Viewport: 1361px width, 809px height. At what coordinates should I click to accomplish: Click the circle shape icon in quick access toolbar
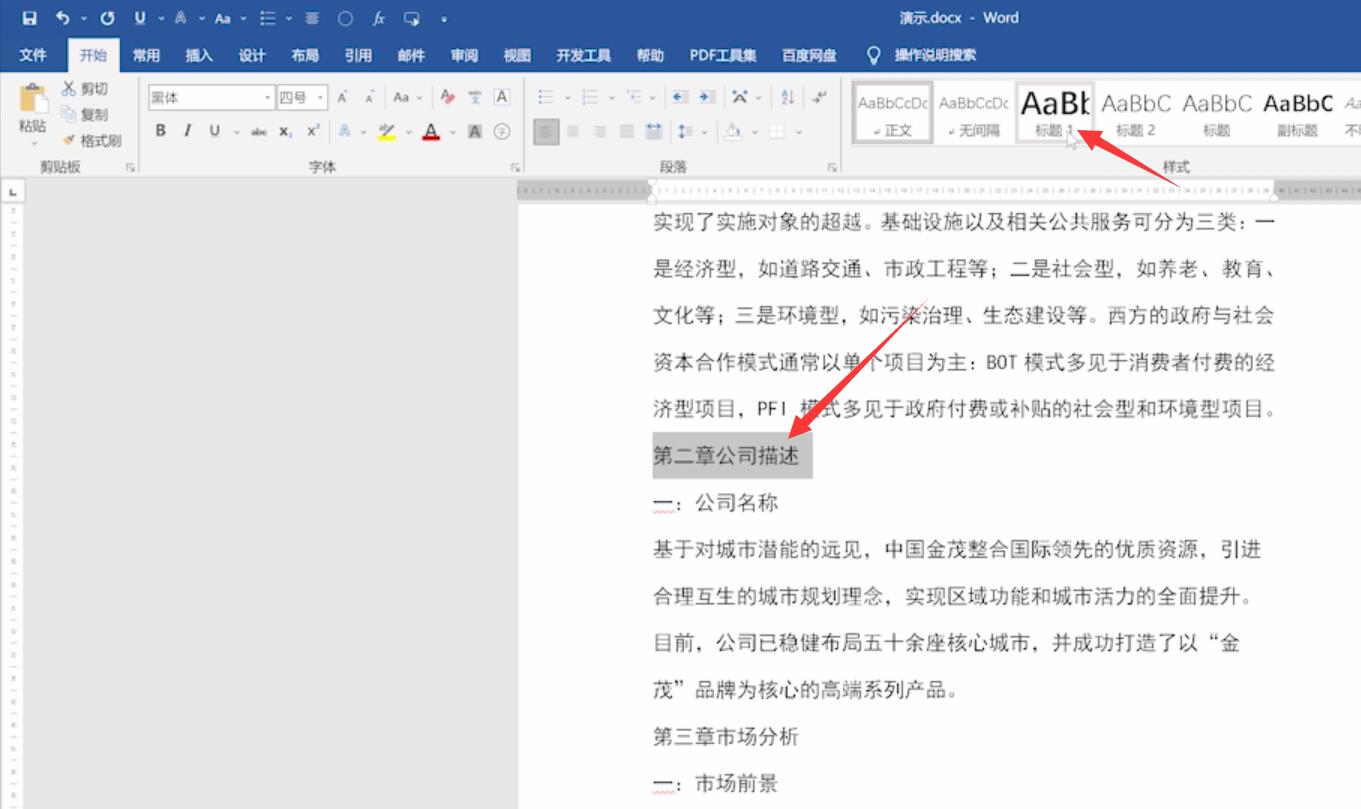click(x=345, y=18)
